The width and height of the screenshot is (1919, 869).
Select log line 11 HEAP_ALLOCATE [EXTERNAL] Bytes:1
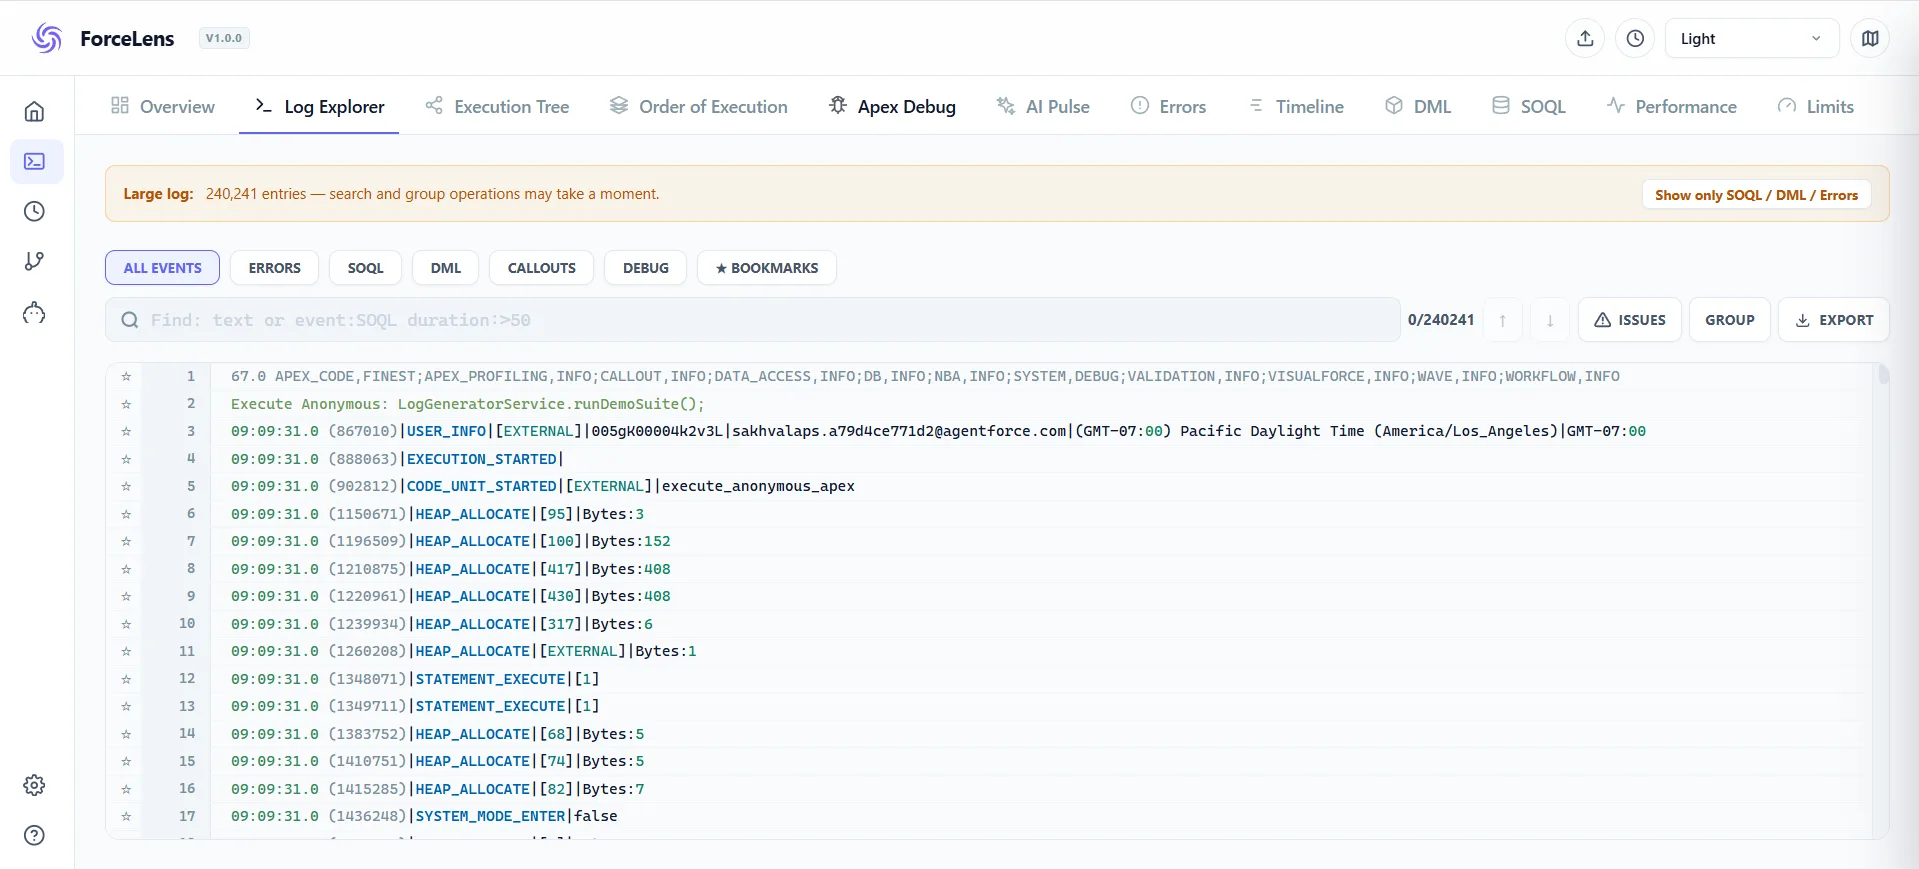(x=989, y=651)
